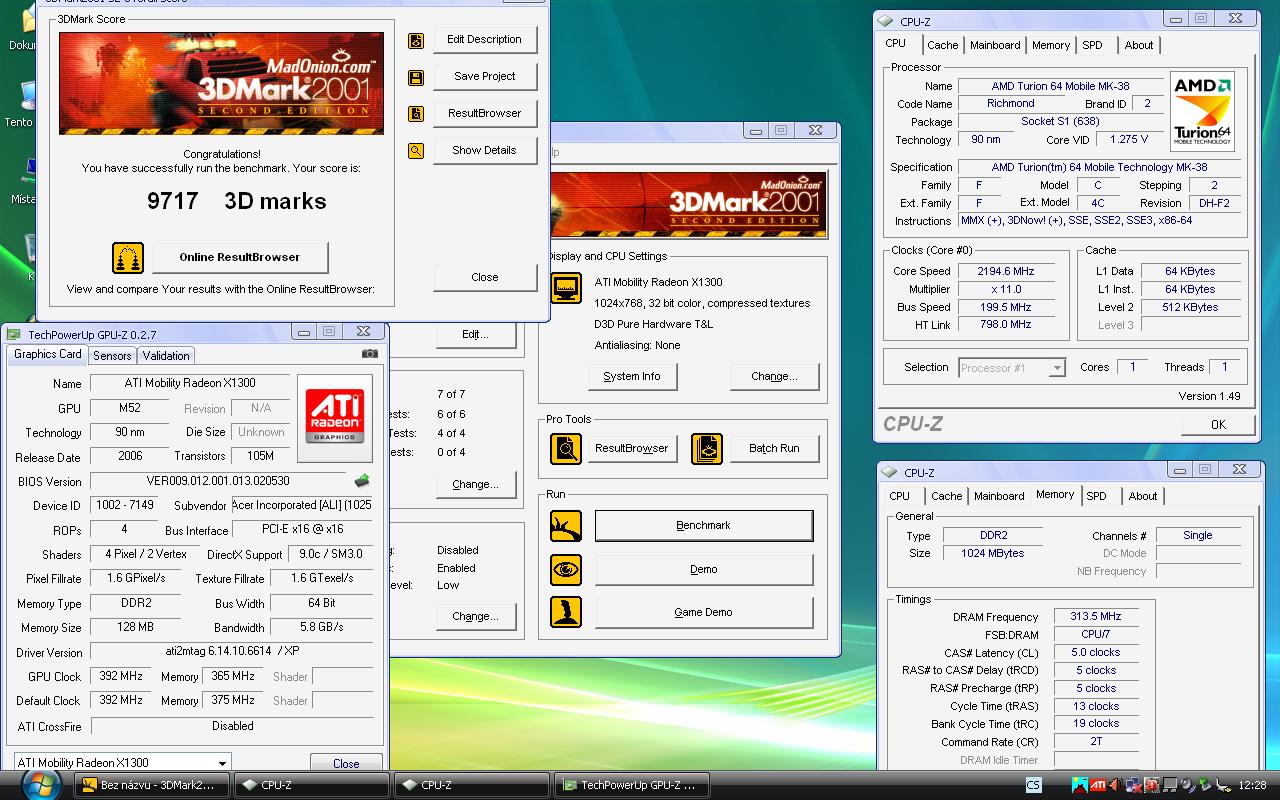Click the ATI tray icon in system tray
The width and height of the screenshot is (1280, 800).
[1098, 785]
